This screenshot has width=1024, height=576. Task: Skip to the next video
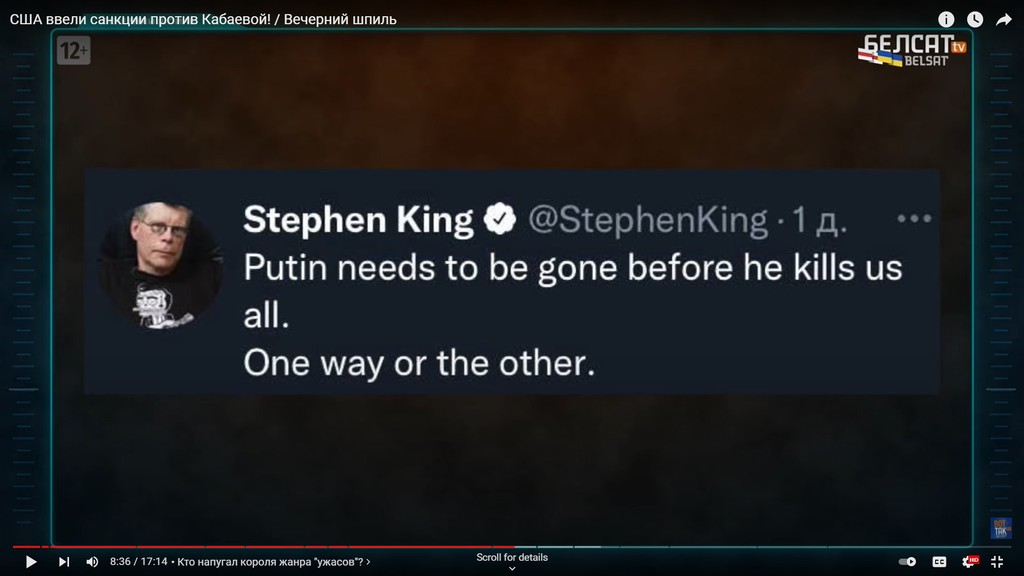pyautogui.click(x=63, y=562)
